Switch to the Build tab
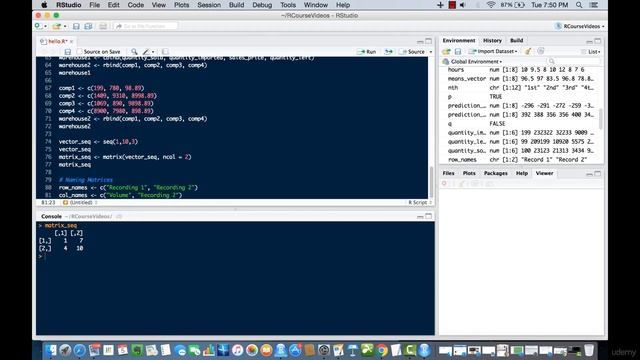The width and height of the screenshot is (640, 360). pos(516,40)
